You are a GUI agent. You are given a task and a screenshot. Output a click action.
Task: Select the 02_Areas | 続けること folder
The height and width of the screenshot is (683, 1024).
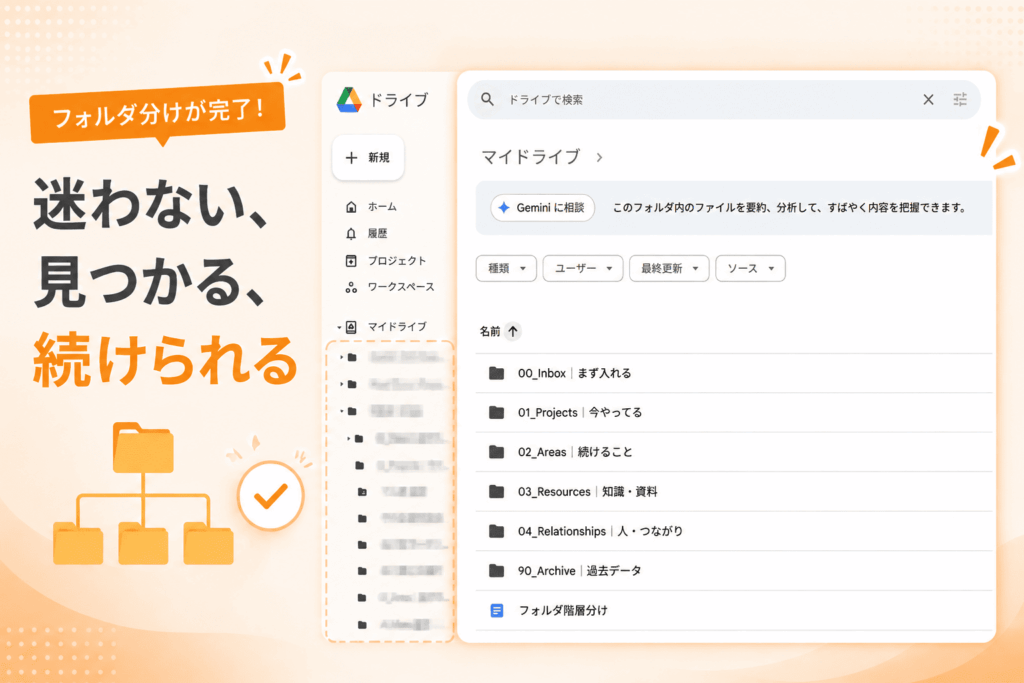[x=733, y=452]
